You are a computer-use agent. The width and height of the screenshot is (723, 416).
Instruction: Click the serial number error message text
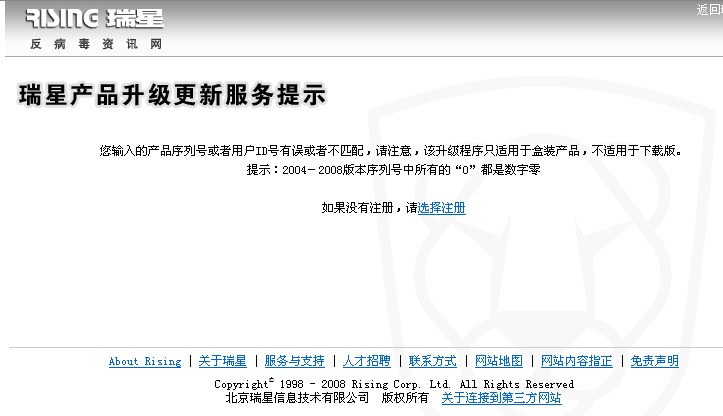[391, 151]
